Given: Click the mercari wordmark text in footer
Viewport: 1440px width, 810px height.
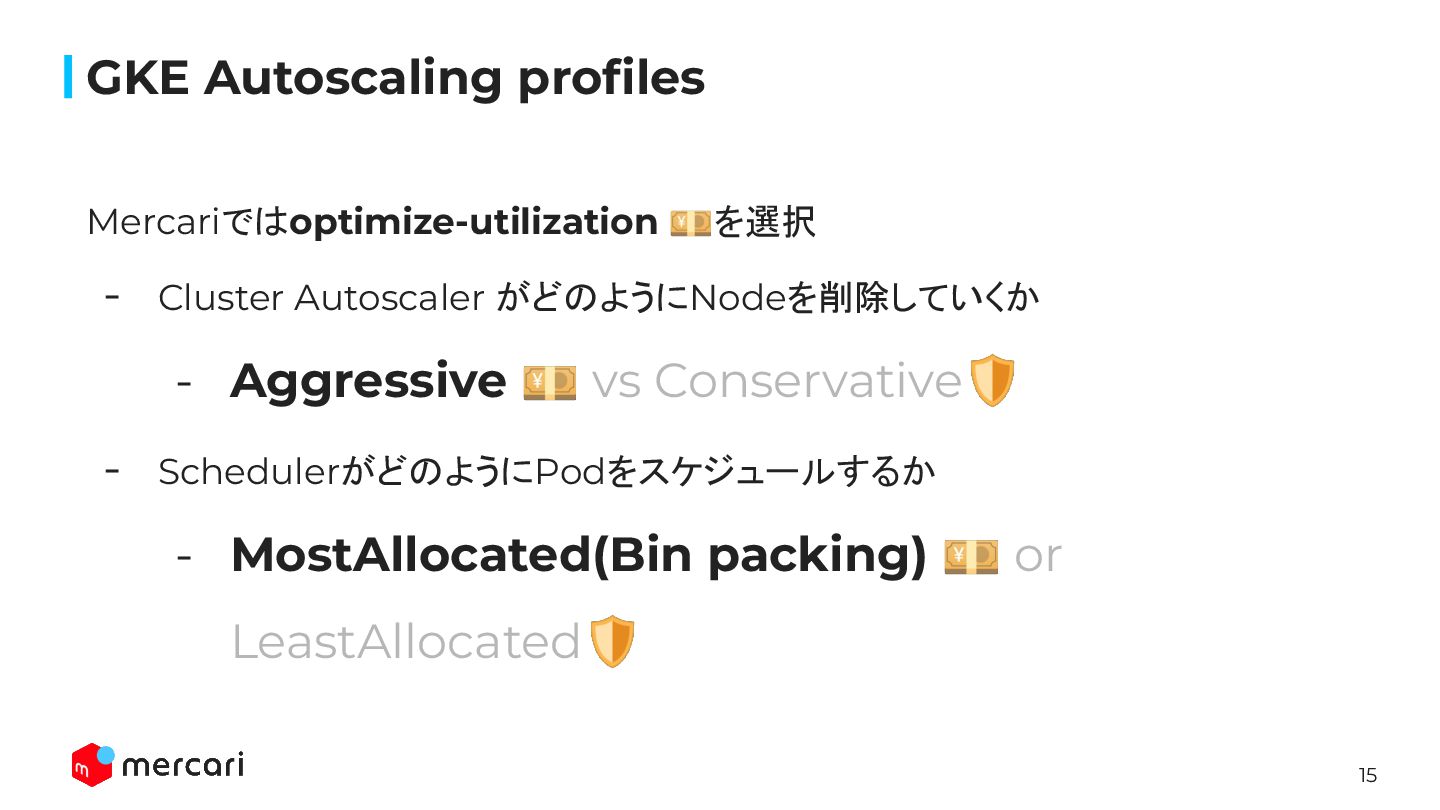Looking at the screenshot, I should point(182,766).
